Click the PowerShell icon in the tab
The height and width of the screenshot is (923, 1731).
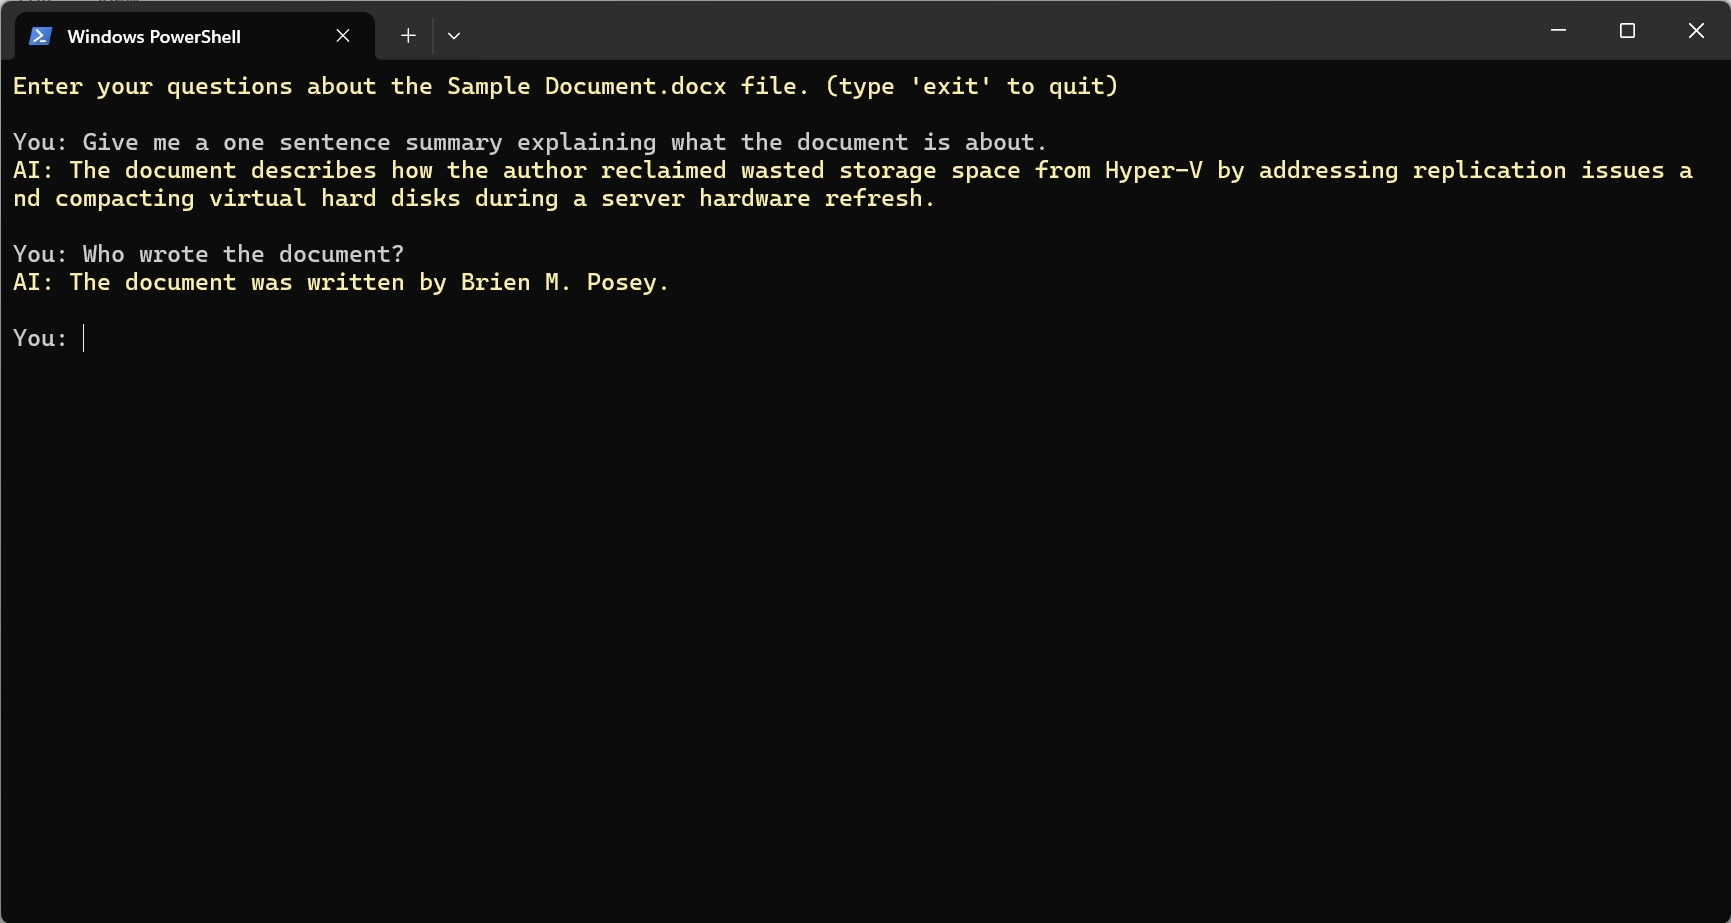tap(40, 36)
